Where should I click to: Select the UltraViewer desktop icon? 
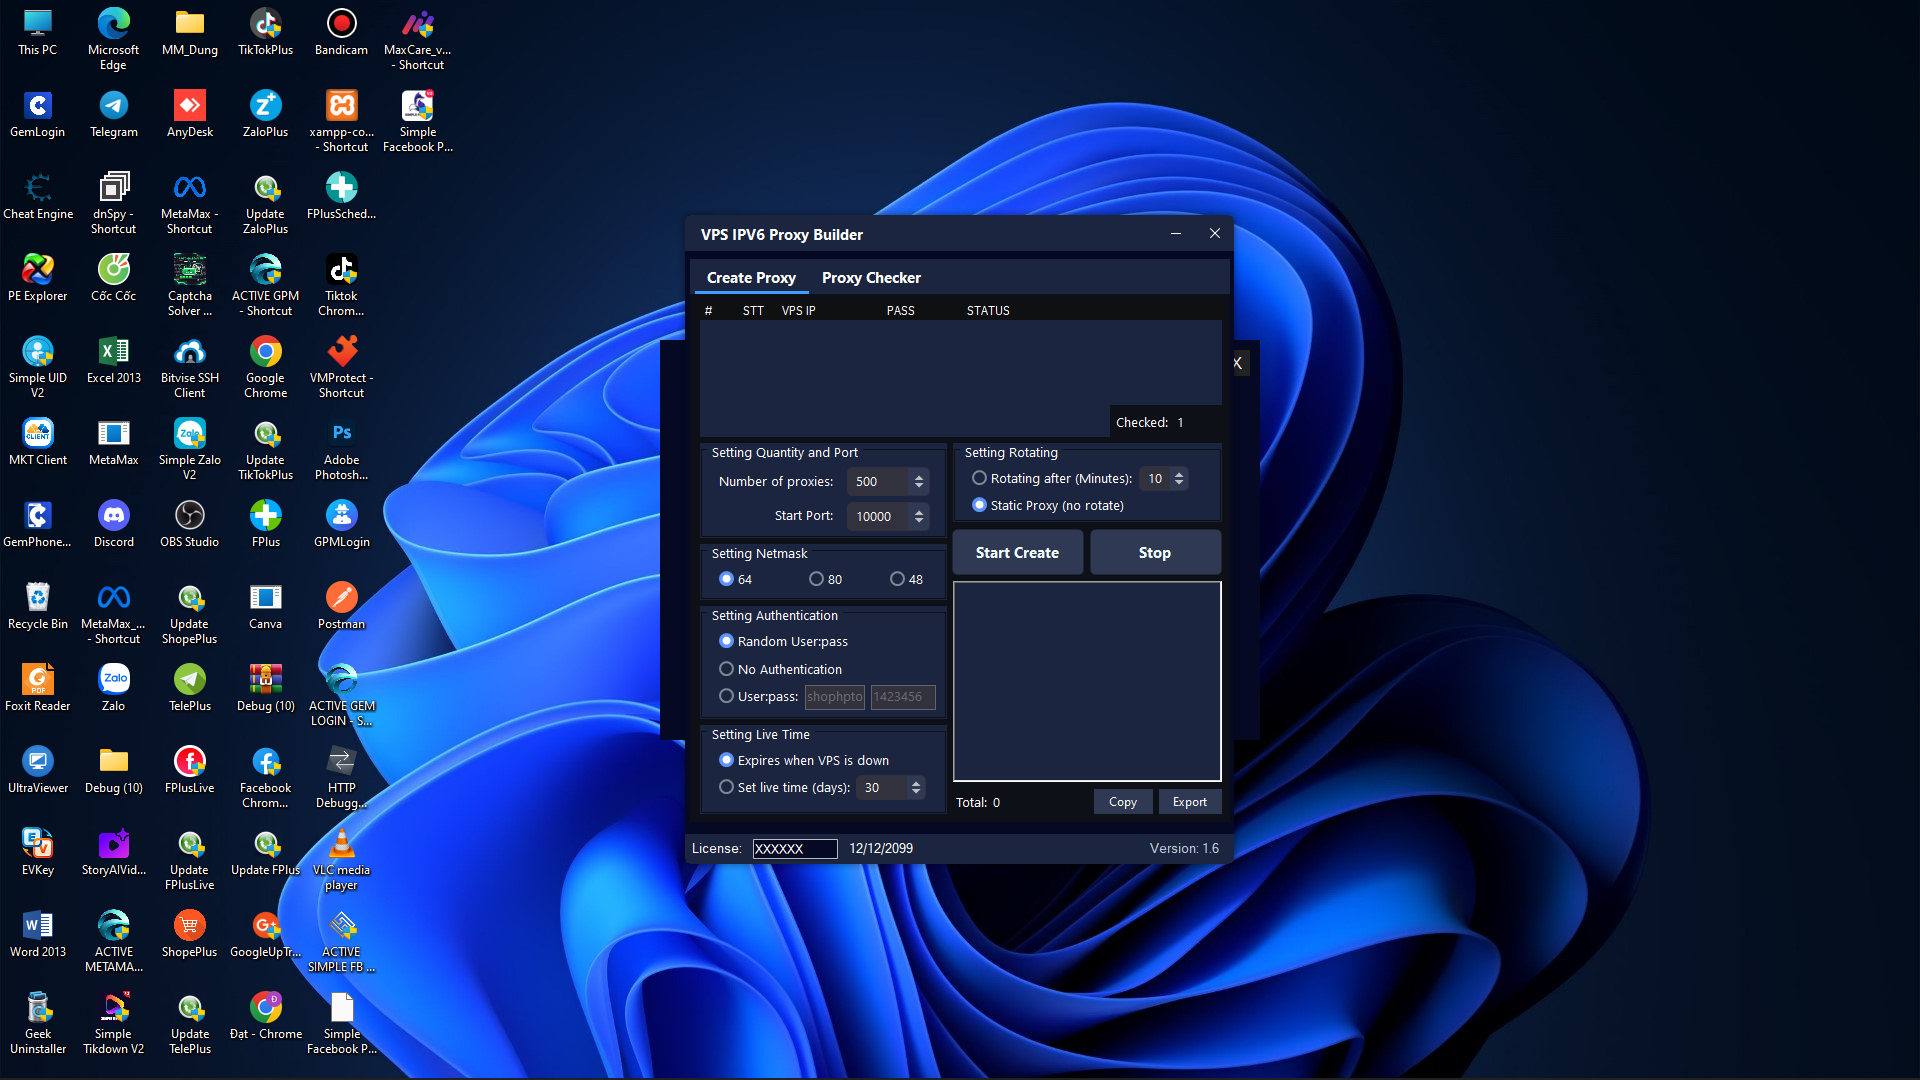point(37,770)
